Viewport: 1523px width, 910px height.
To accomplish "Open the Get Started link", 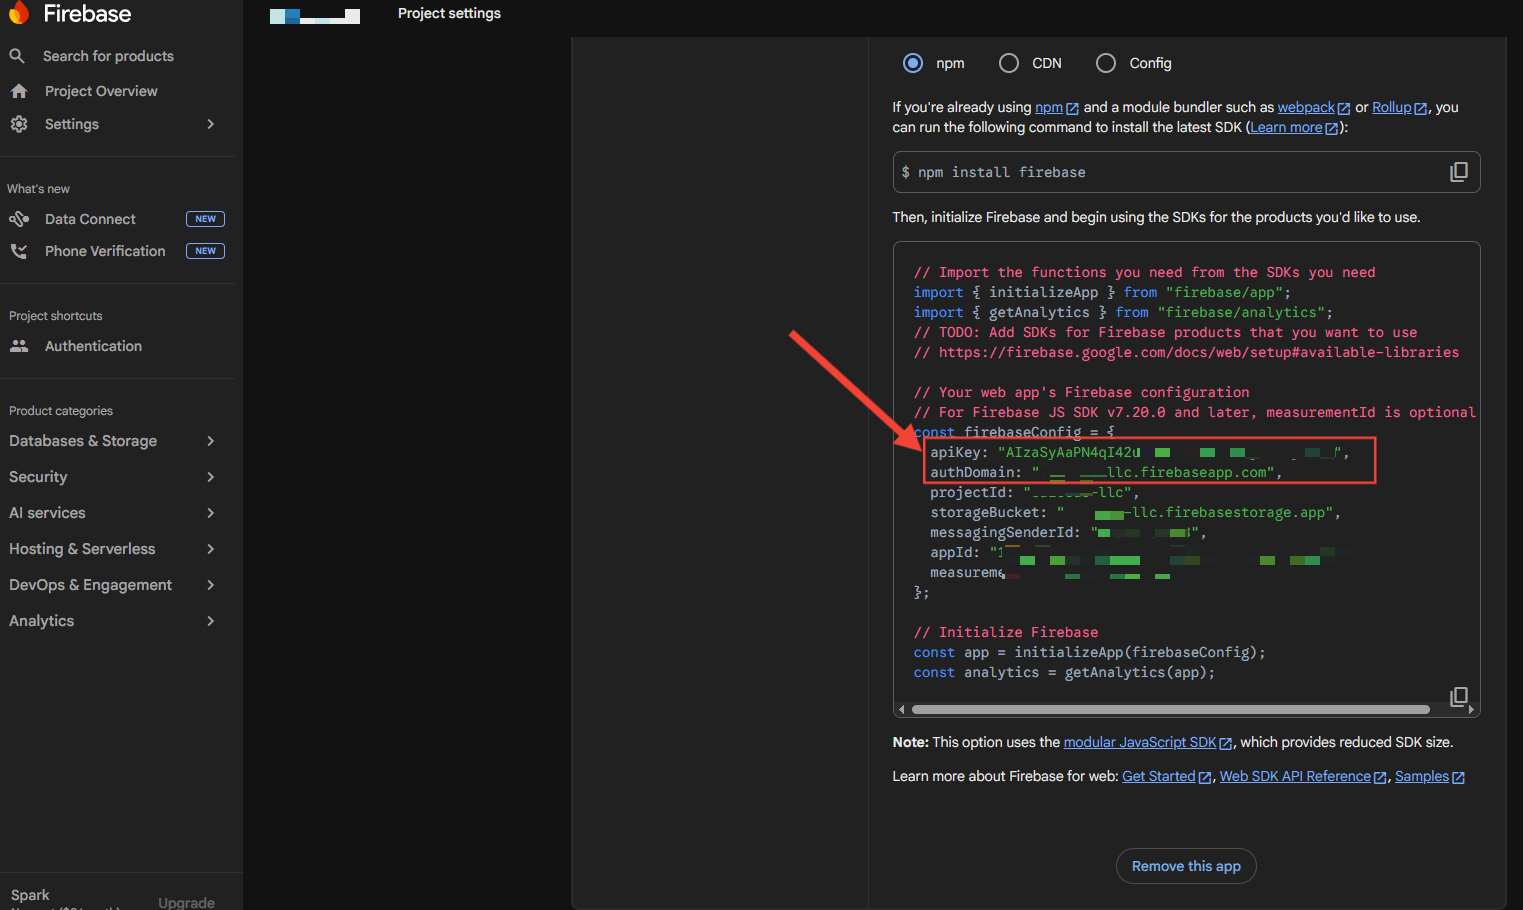I will [1158, 776].
